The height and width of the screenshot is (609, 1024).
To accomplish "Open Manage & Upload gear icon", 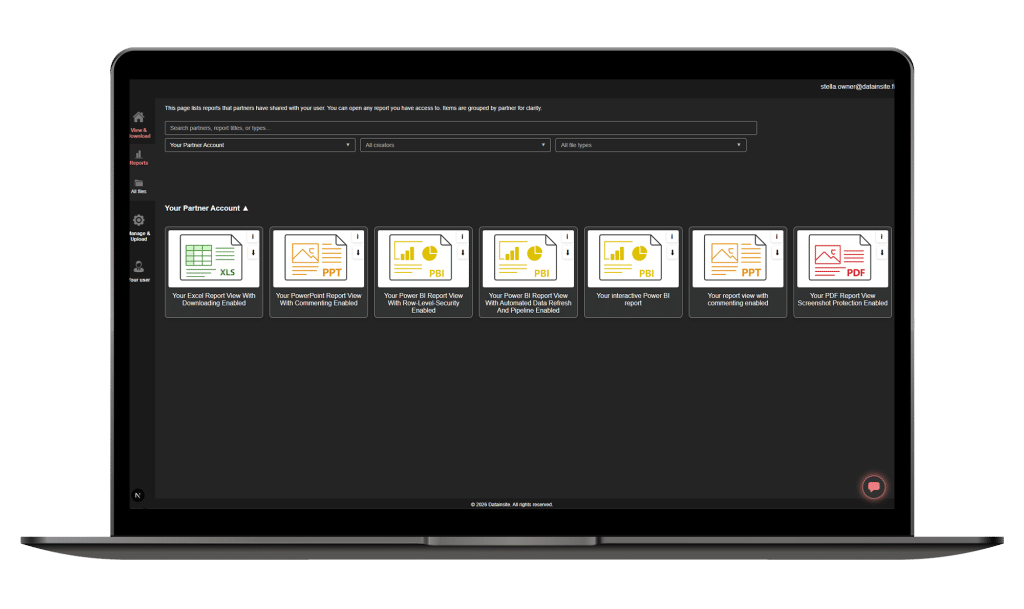I will (138, 221).
